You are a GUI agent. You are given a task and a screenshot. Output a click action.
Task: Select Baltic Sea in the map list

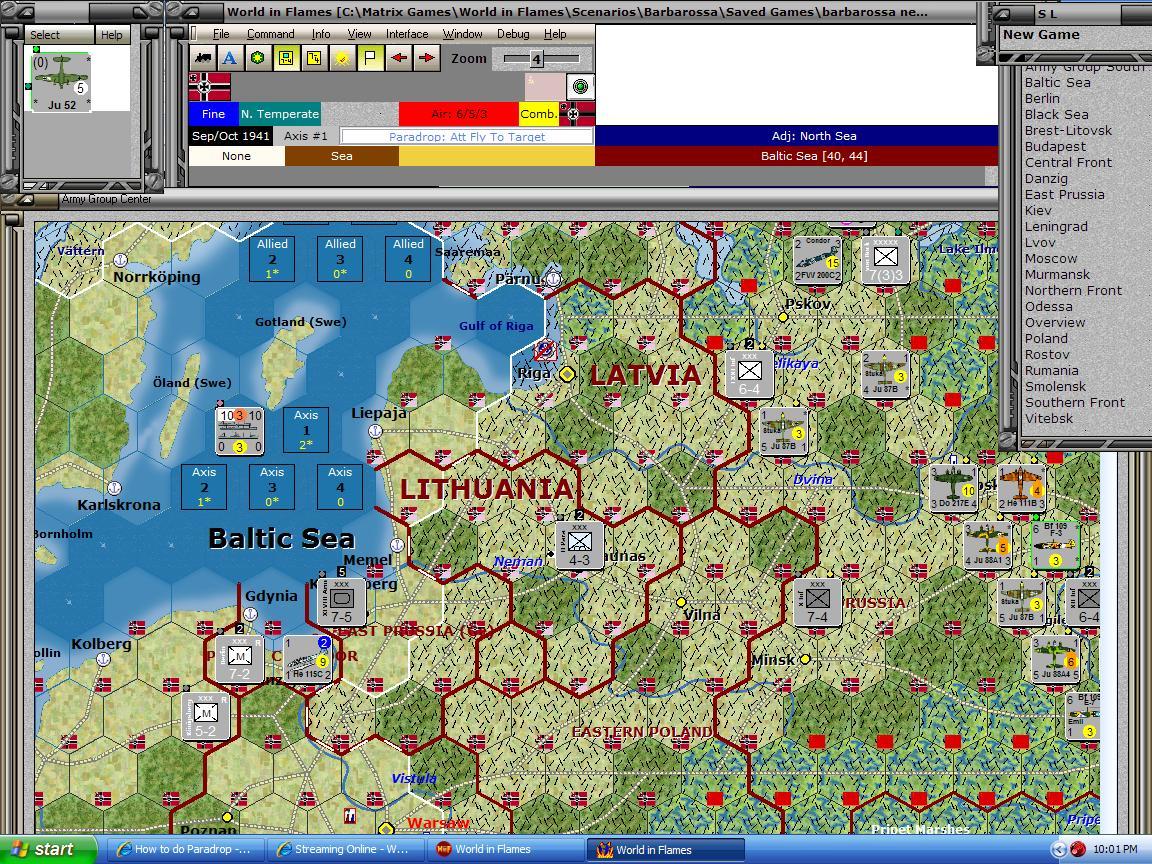pos(1057,82)
